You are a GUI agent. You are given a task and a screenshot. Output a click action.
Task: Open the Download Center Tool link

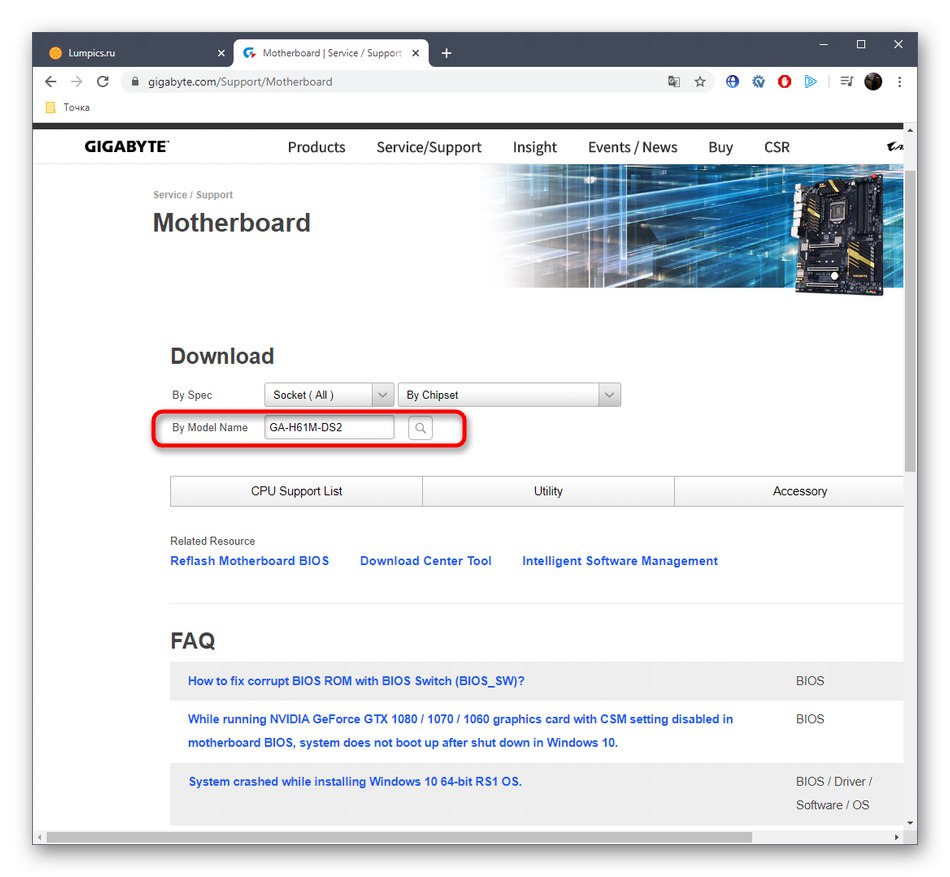[x=425, y=561]
